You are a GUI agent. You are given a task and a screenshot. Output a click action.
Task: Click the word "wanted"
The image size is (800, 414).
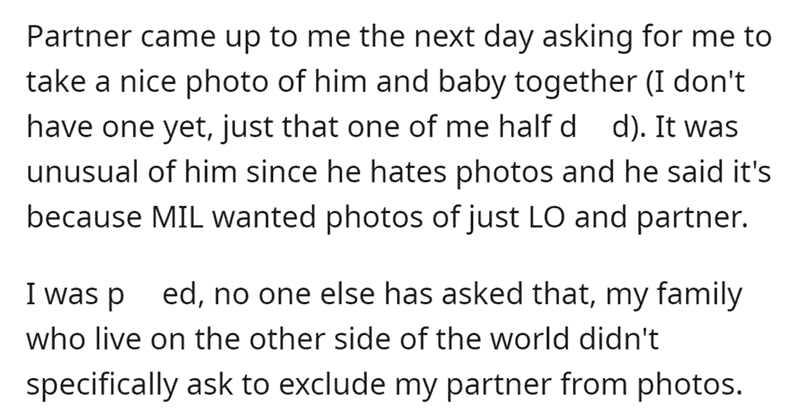coord(264,217)
